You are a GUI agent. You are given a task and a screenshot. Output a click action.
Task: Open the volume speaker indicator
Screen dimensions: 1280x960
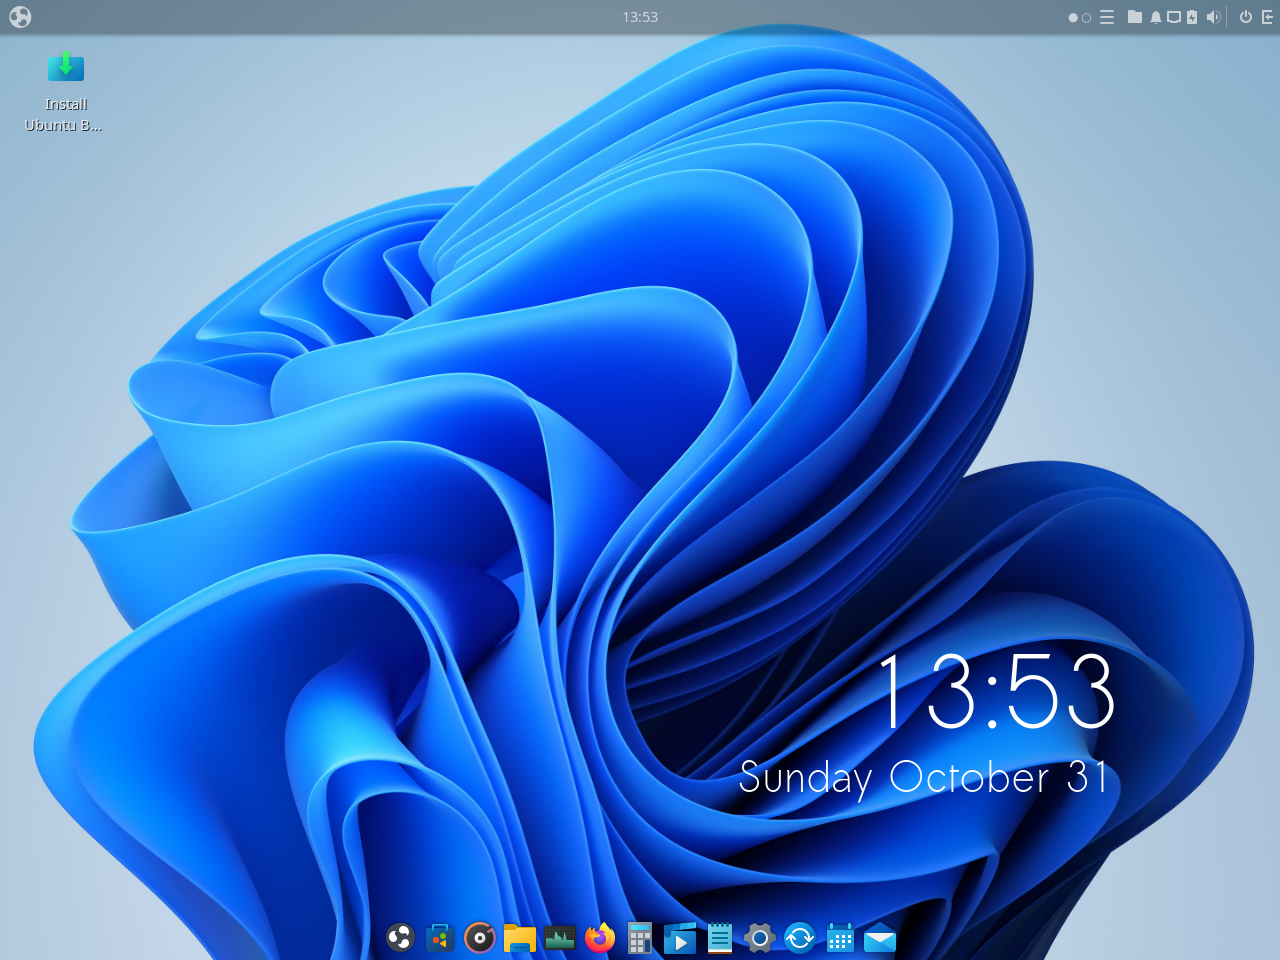1213,17
